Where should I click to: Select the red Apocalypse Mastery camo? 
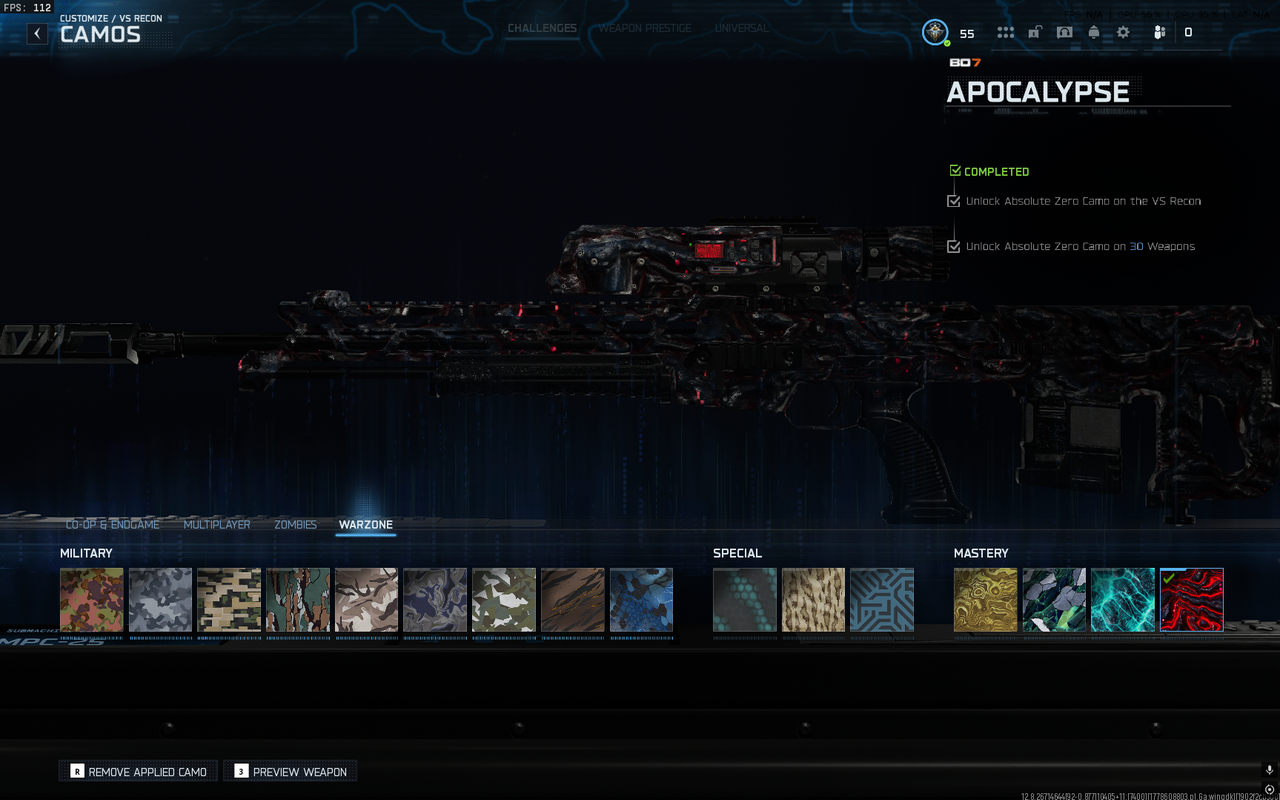pyautogui.click(x=1192, y=600)
